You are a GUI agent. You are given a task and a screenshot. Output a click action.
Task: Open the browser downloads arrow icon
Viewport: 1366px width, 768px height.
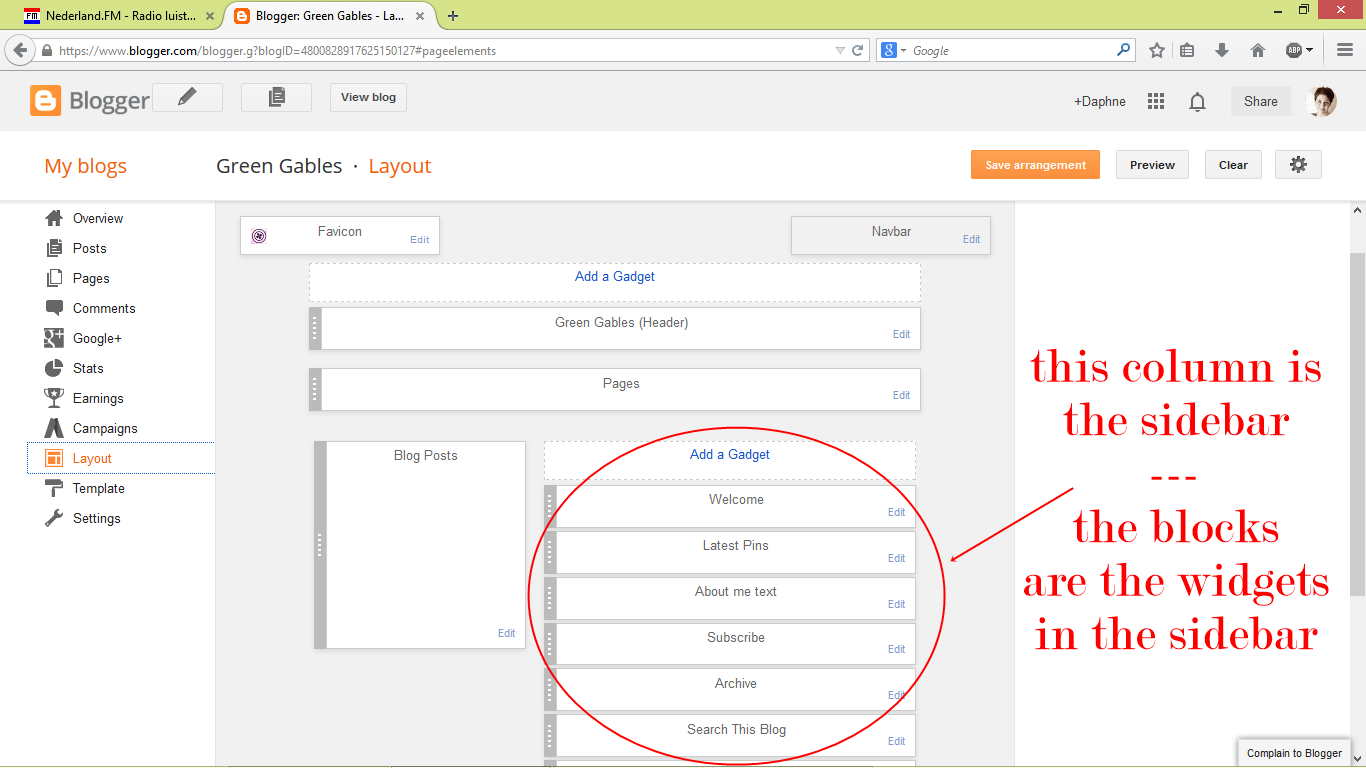point(1221,49)
